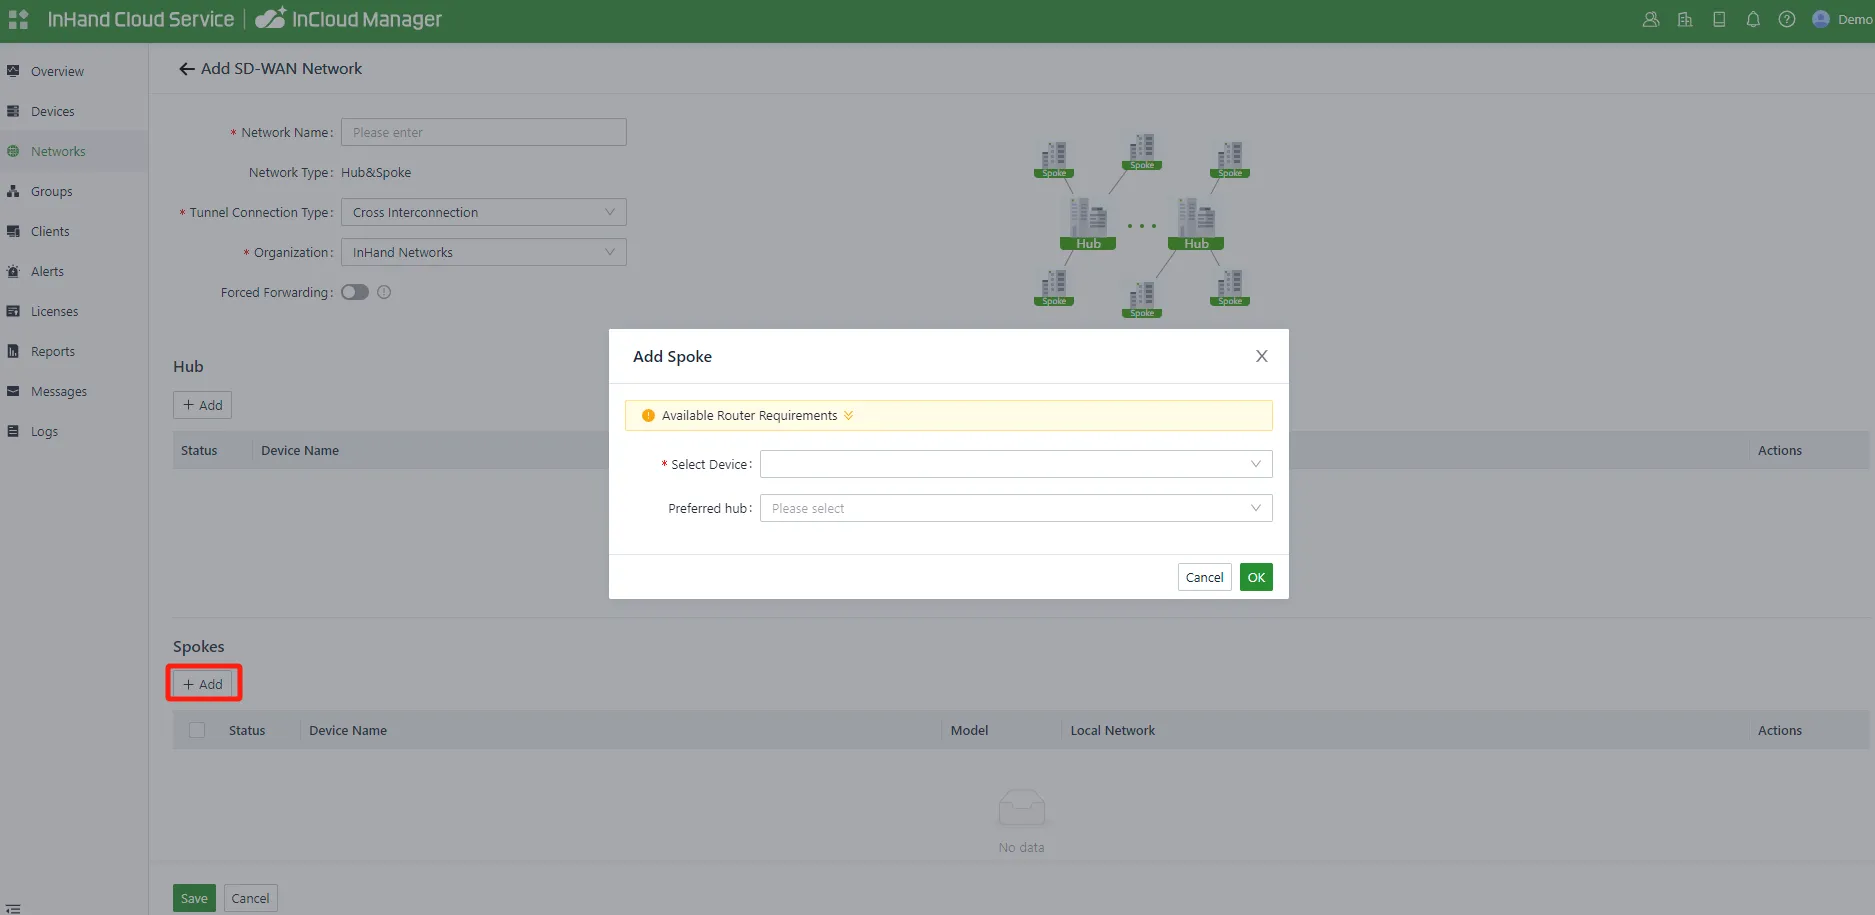Screen dimensions: 1875x915
Task: Click the Overview sidebar icon
Action: click(x=13, y=71)
